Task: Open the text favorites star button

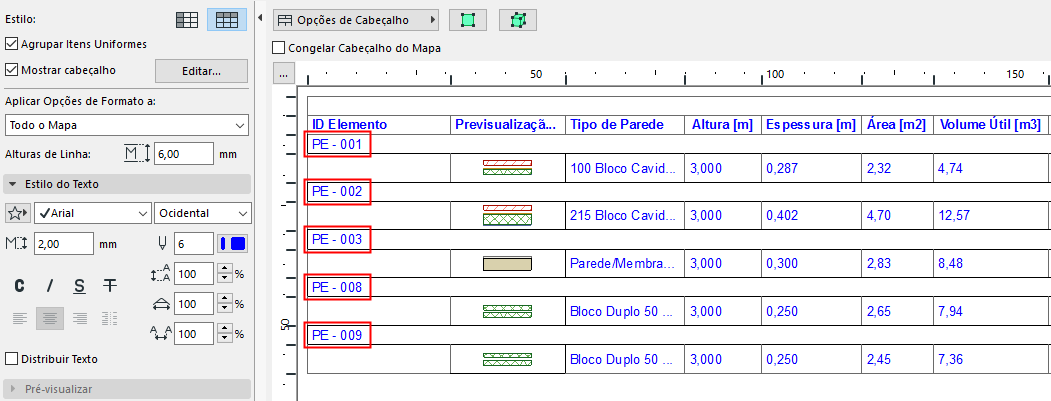Action: tap(18, 213)
